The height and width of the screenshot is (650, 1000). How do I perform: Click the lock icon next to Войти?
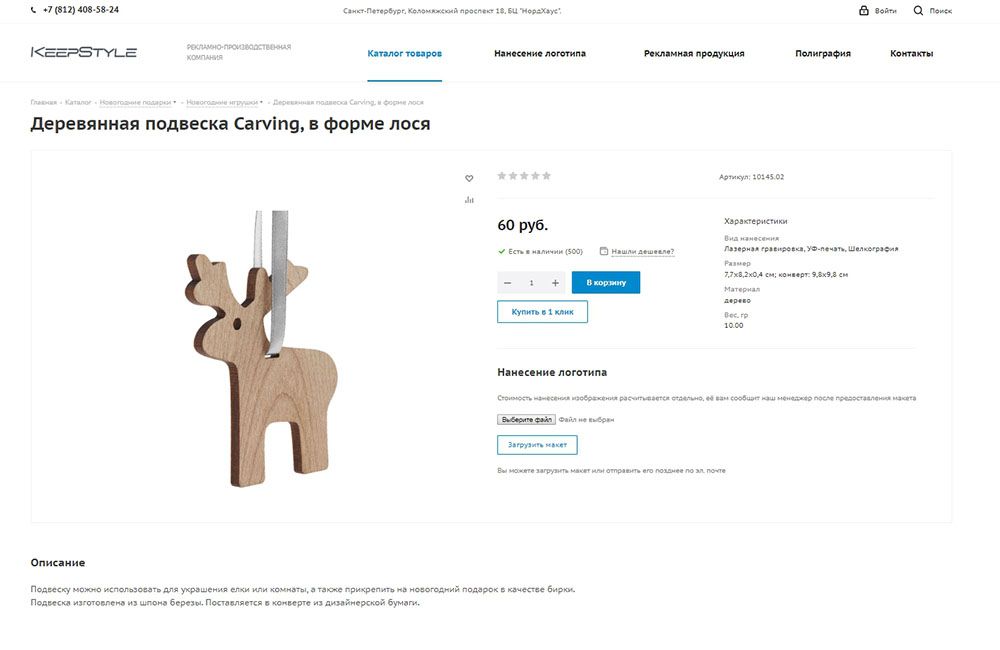tap(864, 10)
